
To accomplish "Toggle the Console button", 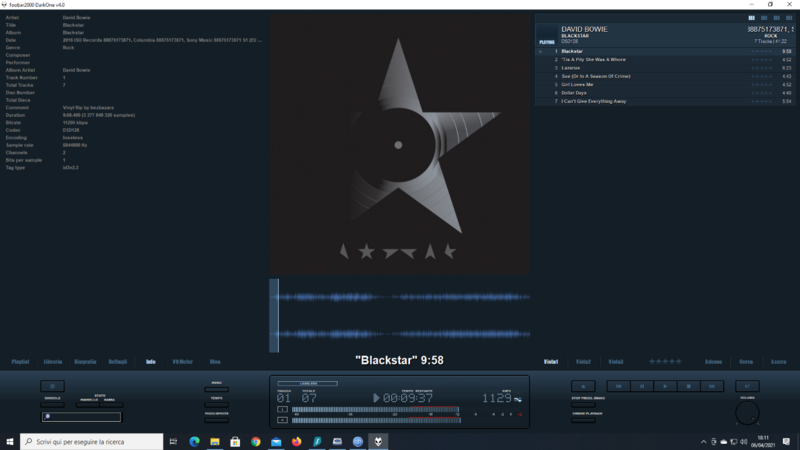I will click(52, 405).
